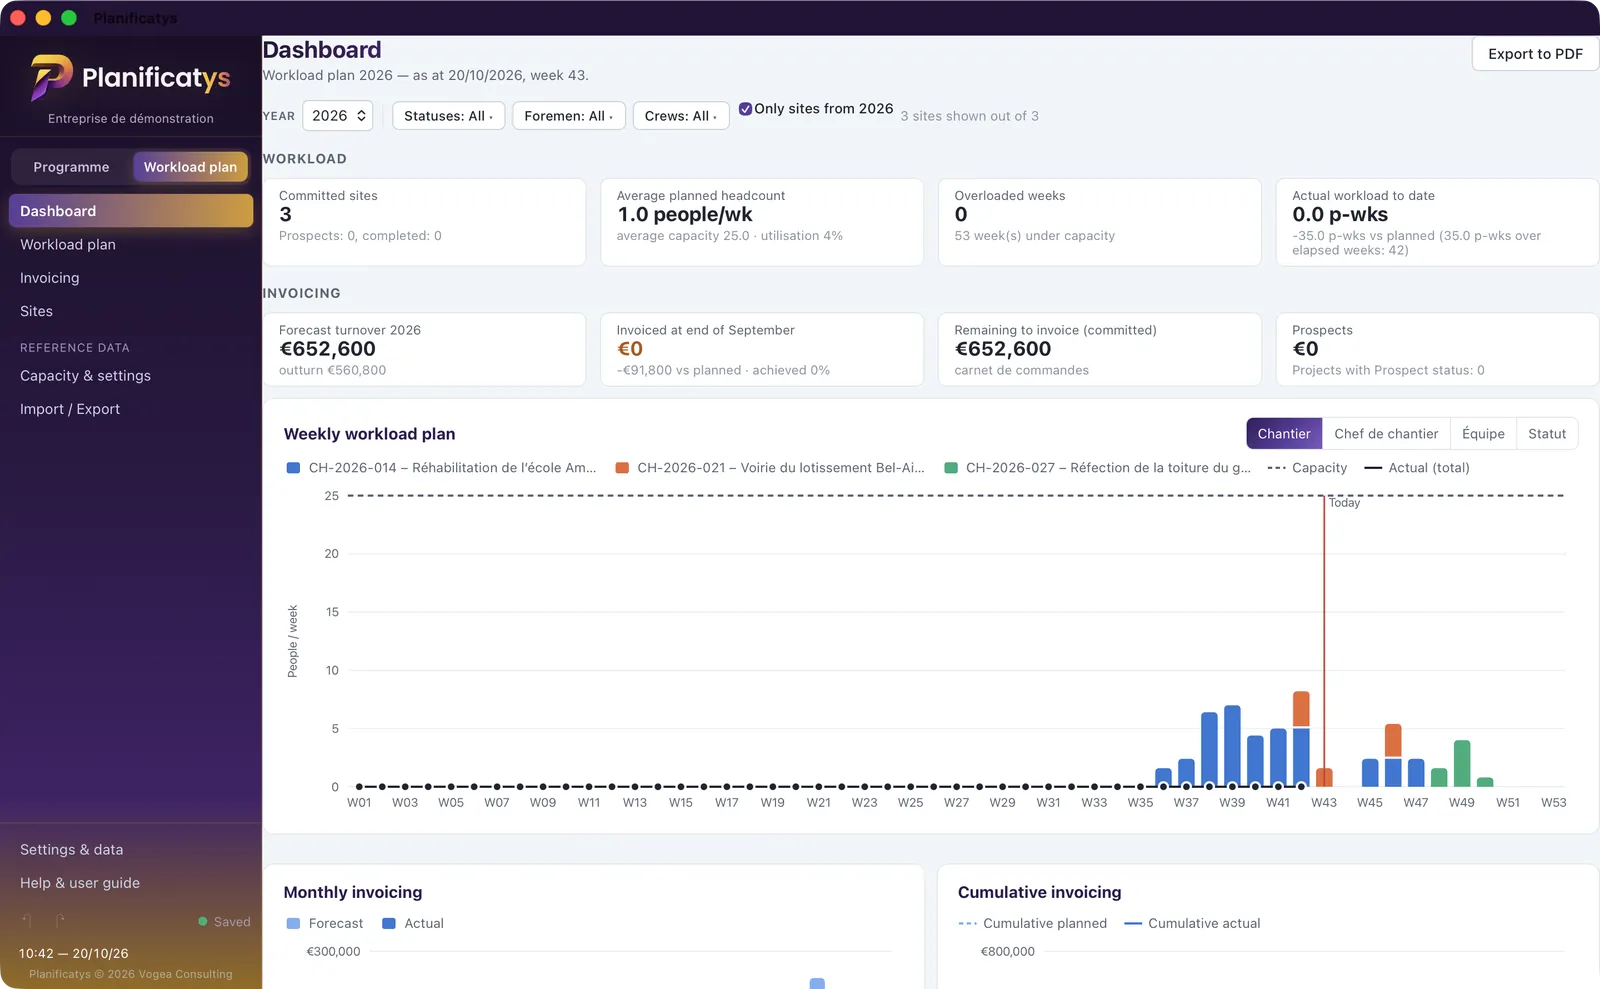Screen dimensions: 1600x989
Task: Click the green Saved status dot
Action: 203,922
